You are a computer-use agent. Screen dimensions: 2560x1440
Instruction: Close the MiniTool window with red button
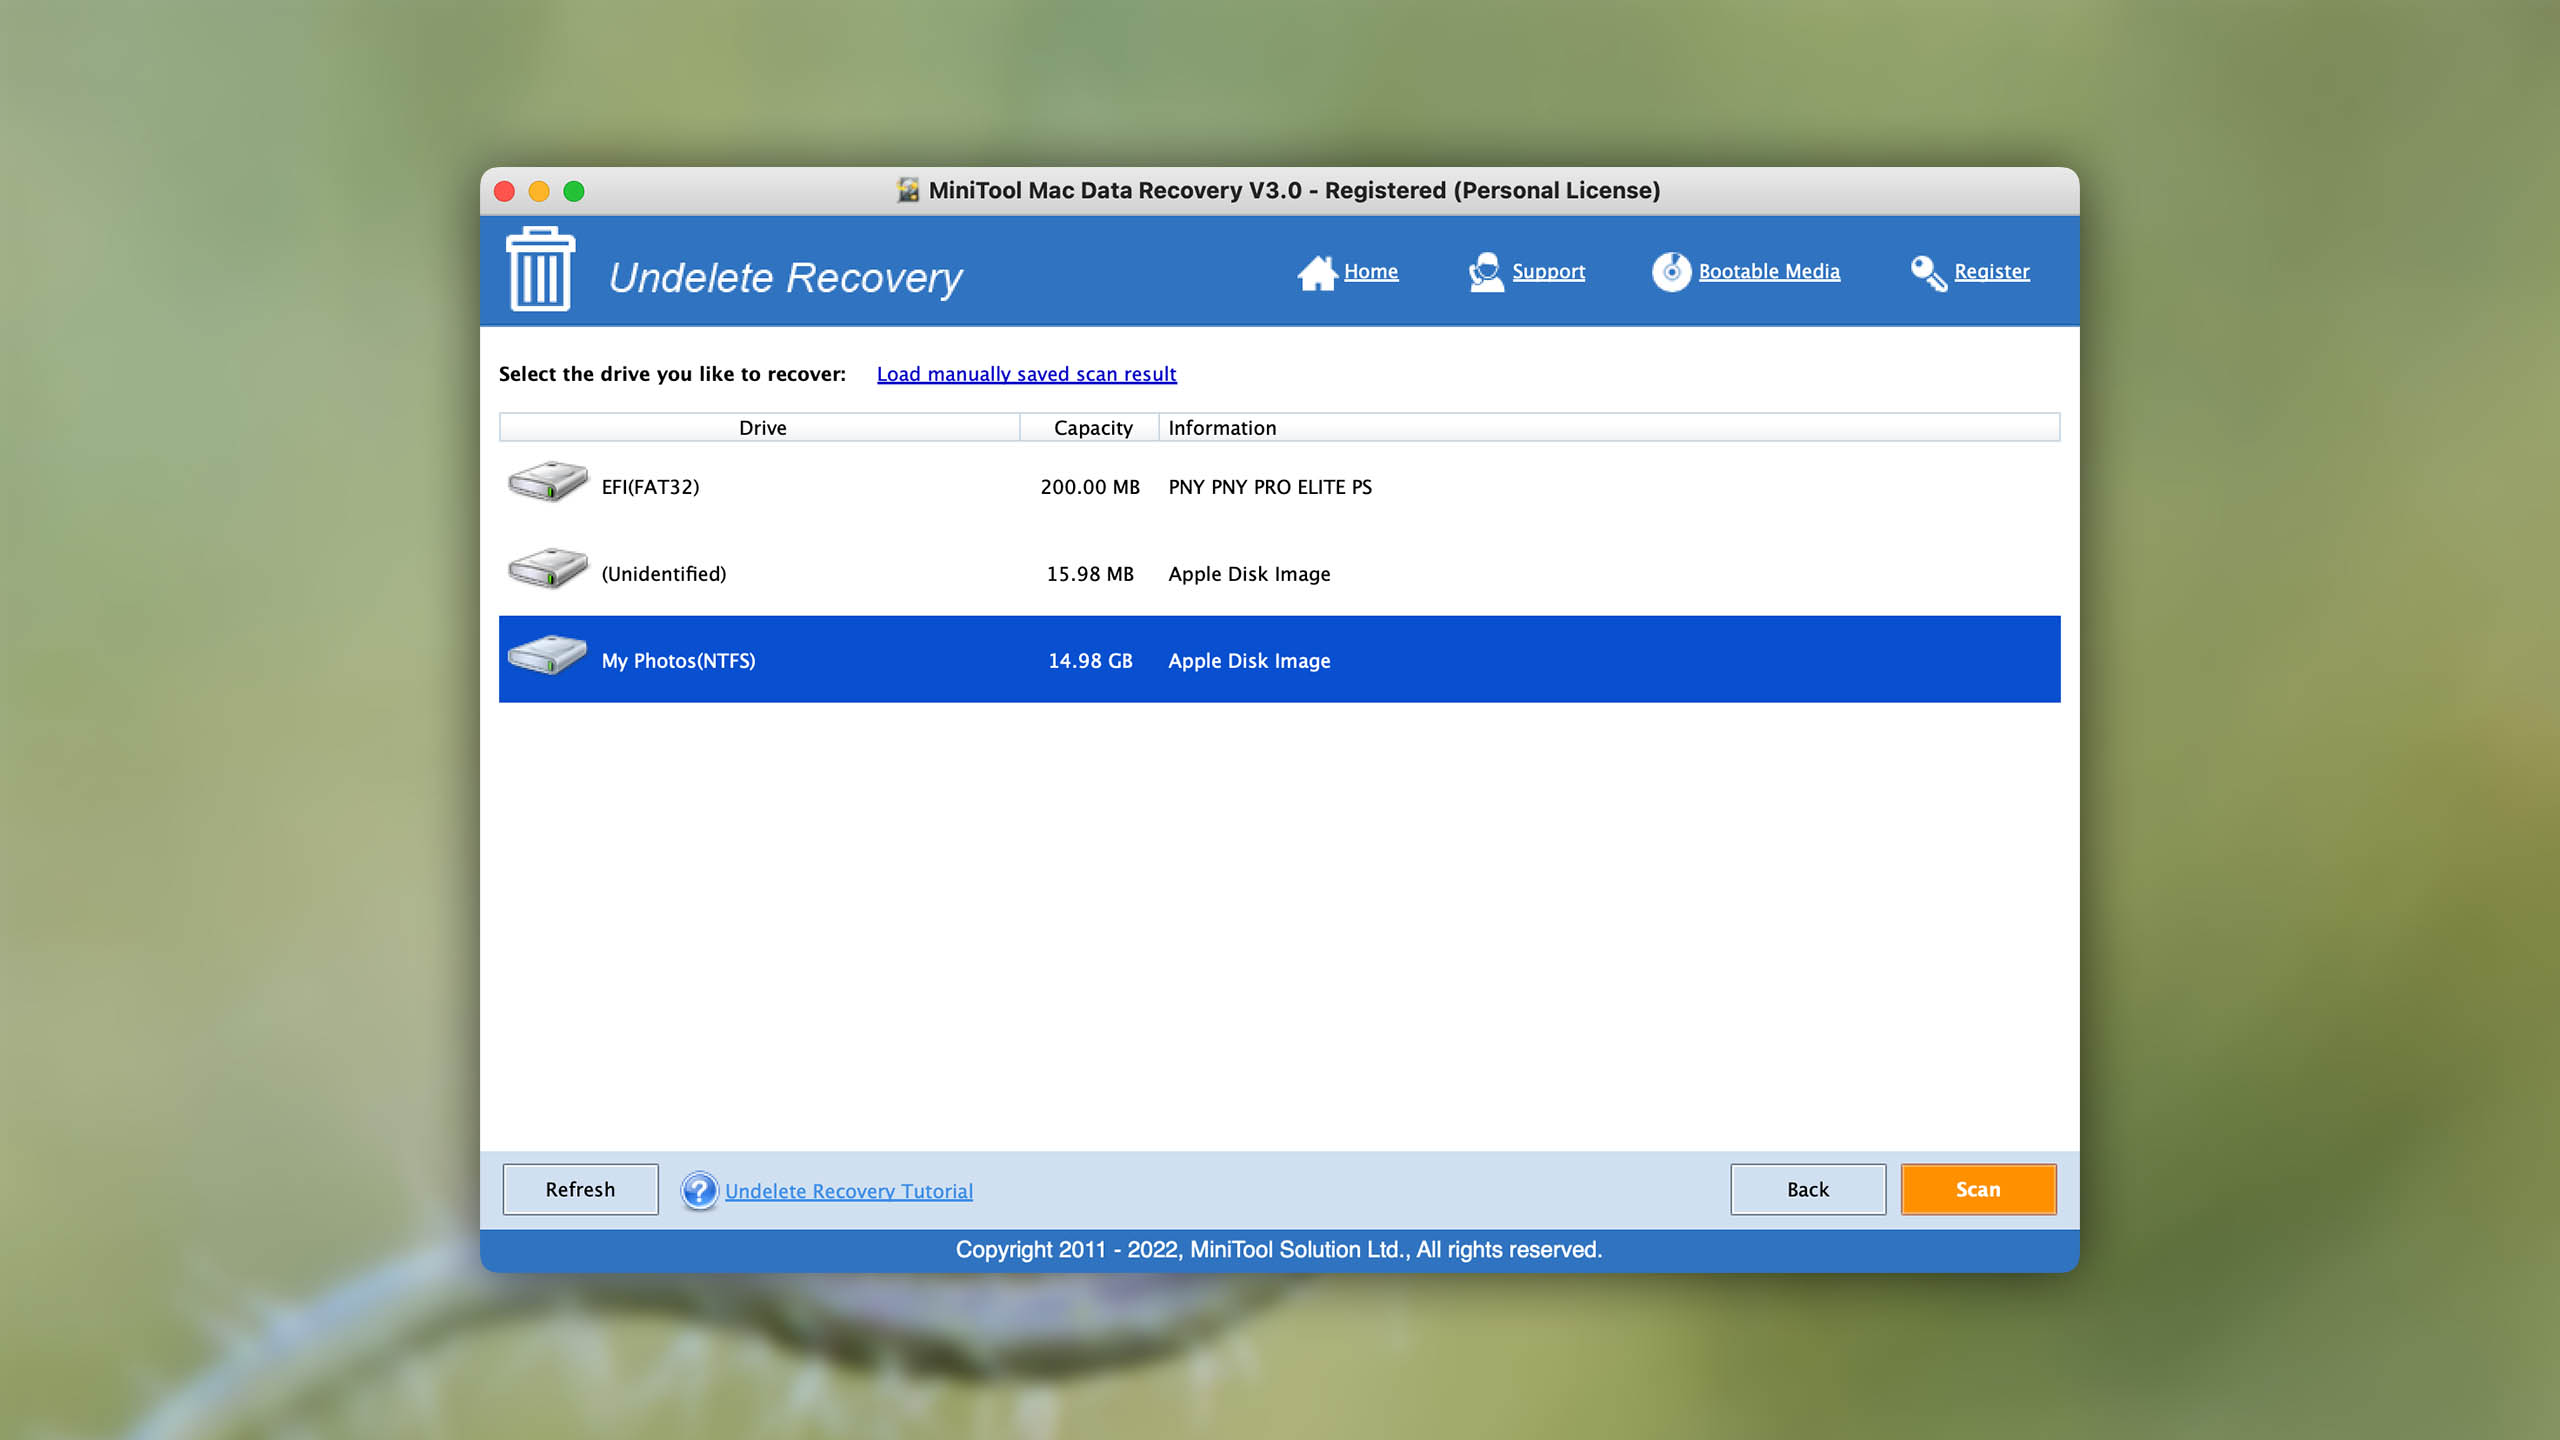(x=505, y=191)
